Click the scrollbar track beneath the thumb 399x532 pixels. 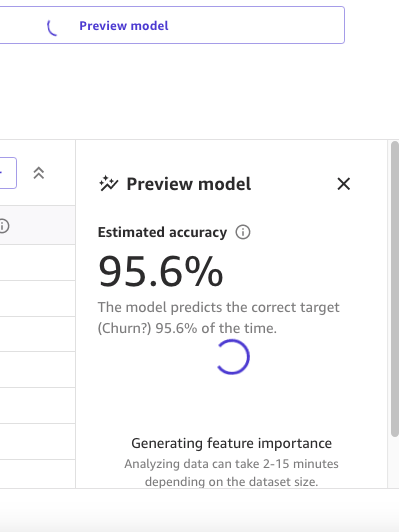pos(395,462)
